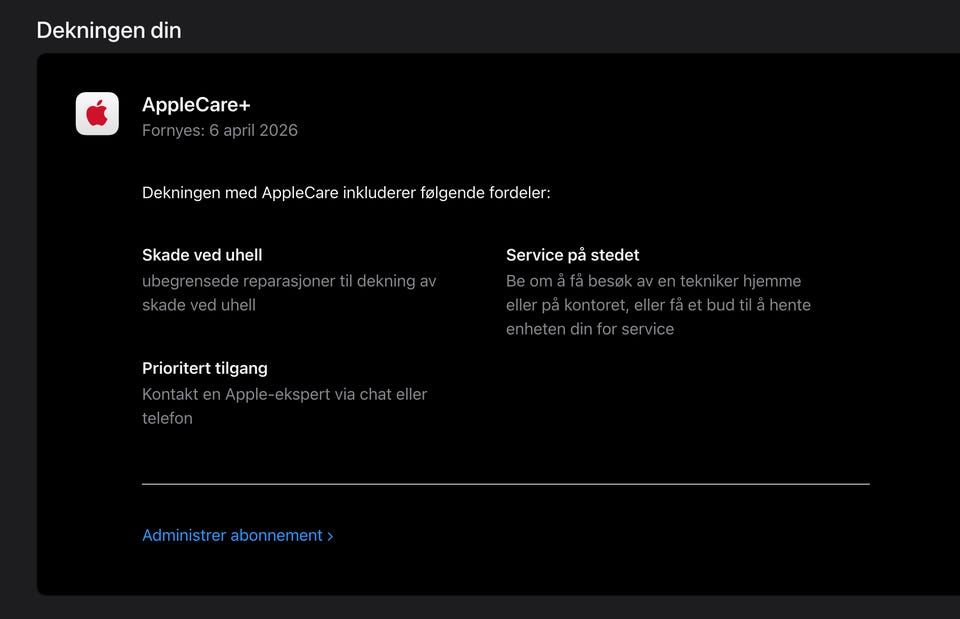Select the Skade ved uhell heading
The image size is (960, 619).
pyautogui.click(x=202, y=255)
